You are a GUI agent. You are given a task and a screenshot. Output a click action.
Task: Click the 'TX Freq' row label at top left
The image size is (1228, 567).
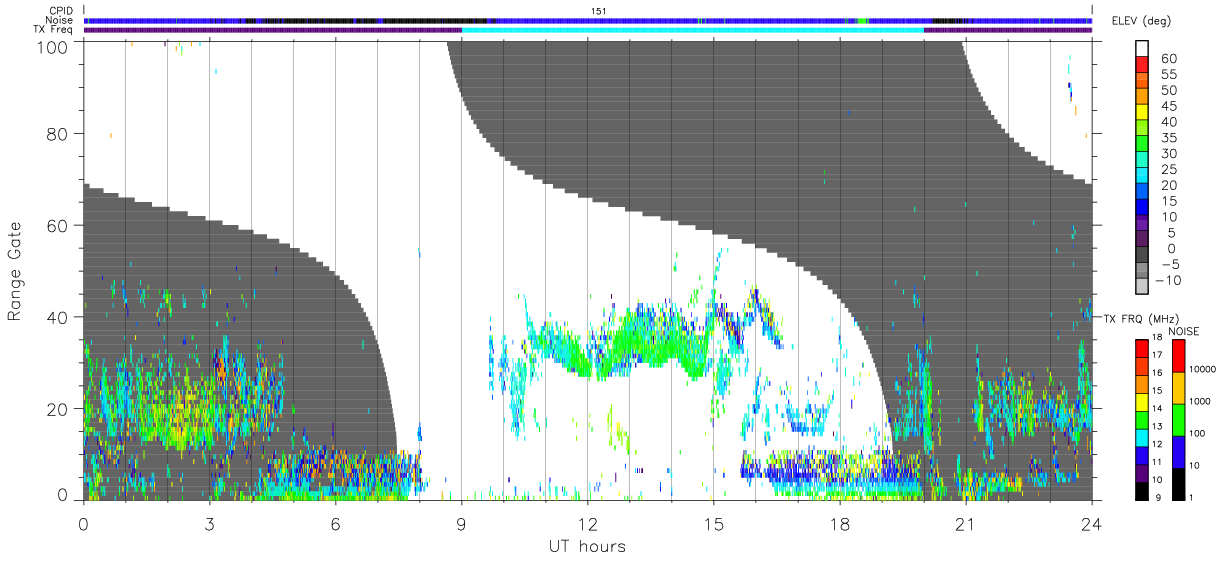point(55,30)
